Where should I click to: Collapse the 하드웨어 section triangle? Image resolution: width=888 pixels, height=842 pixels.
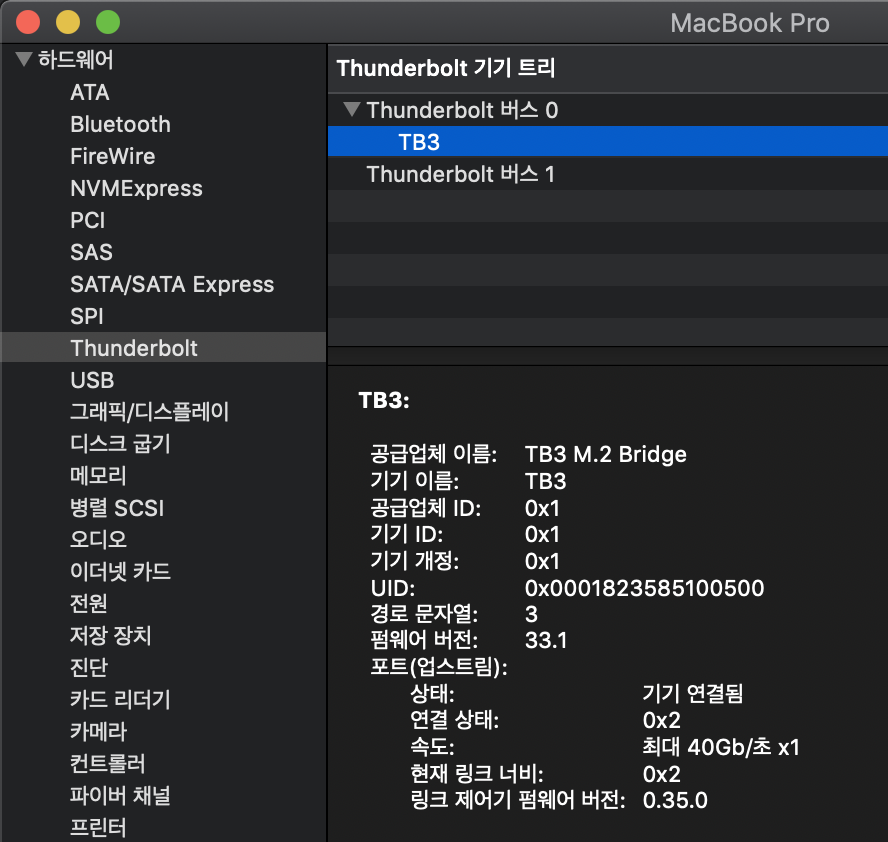point(24,59)
